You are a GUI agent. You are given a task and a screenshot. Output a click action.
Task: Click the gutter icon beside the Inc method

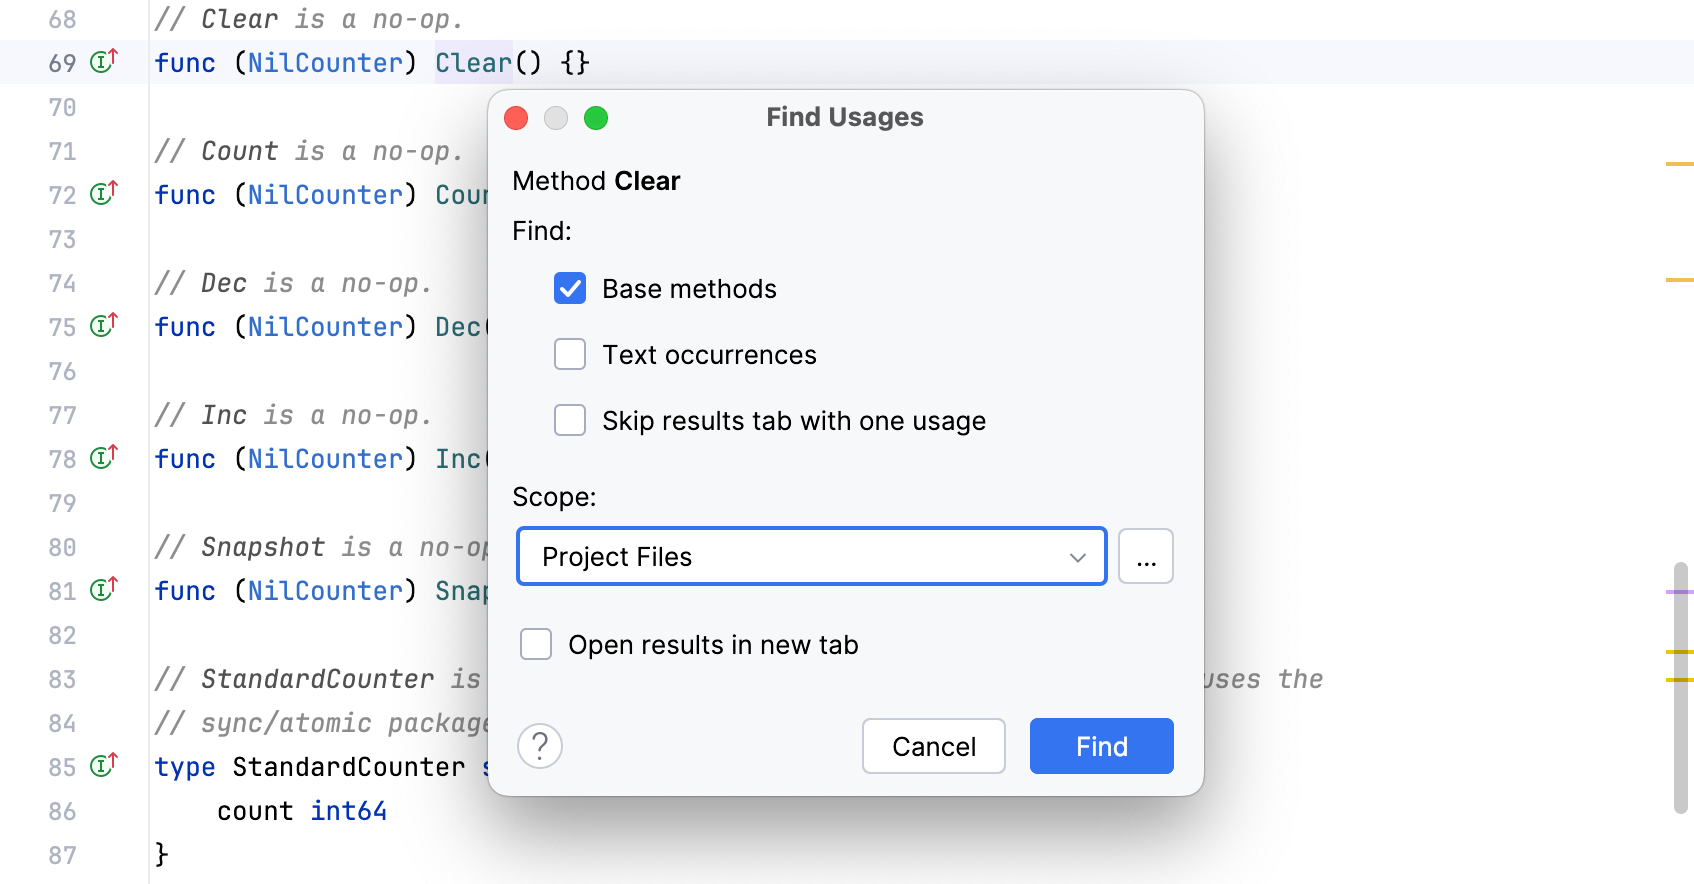pos(105,458)
